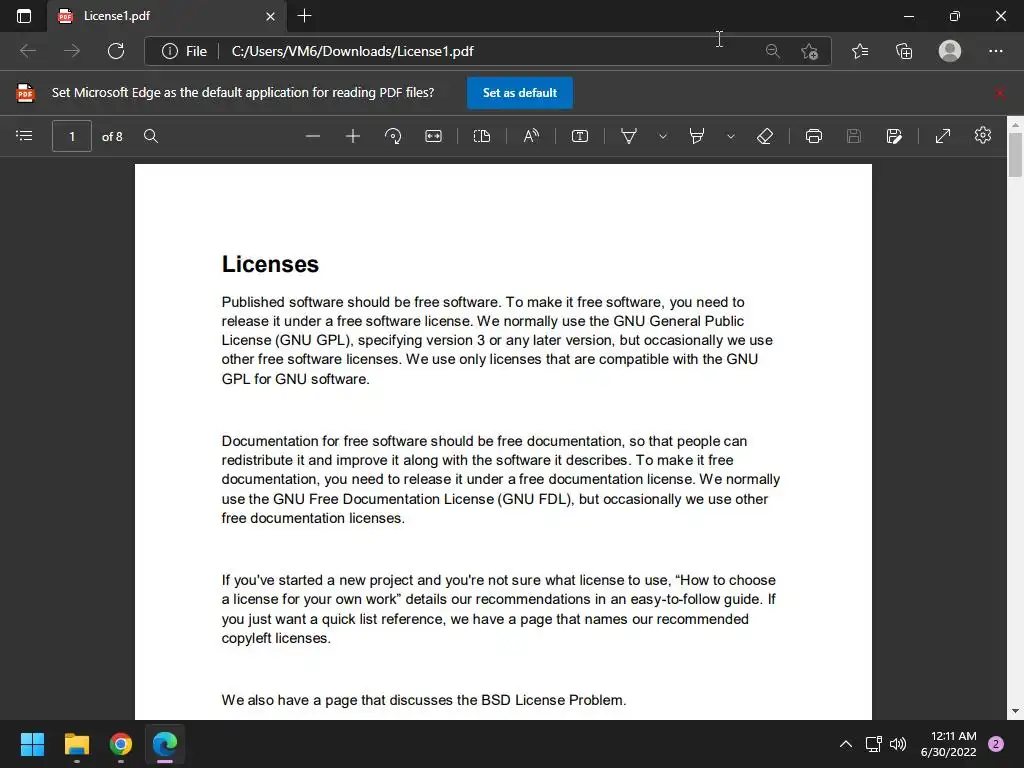
Task: Rotate the PDF page
Action: pyautogui.click(x=393, y=136)
